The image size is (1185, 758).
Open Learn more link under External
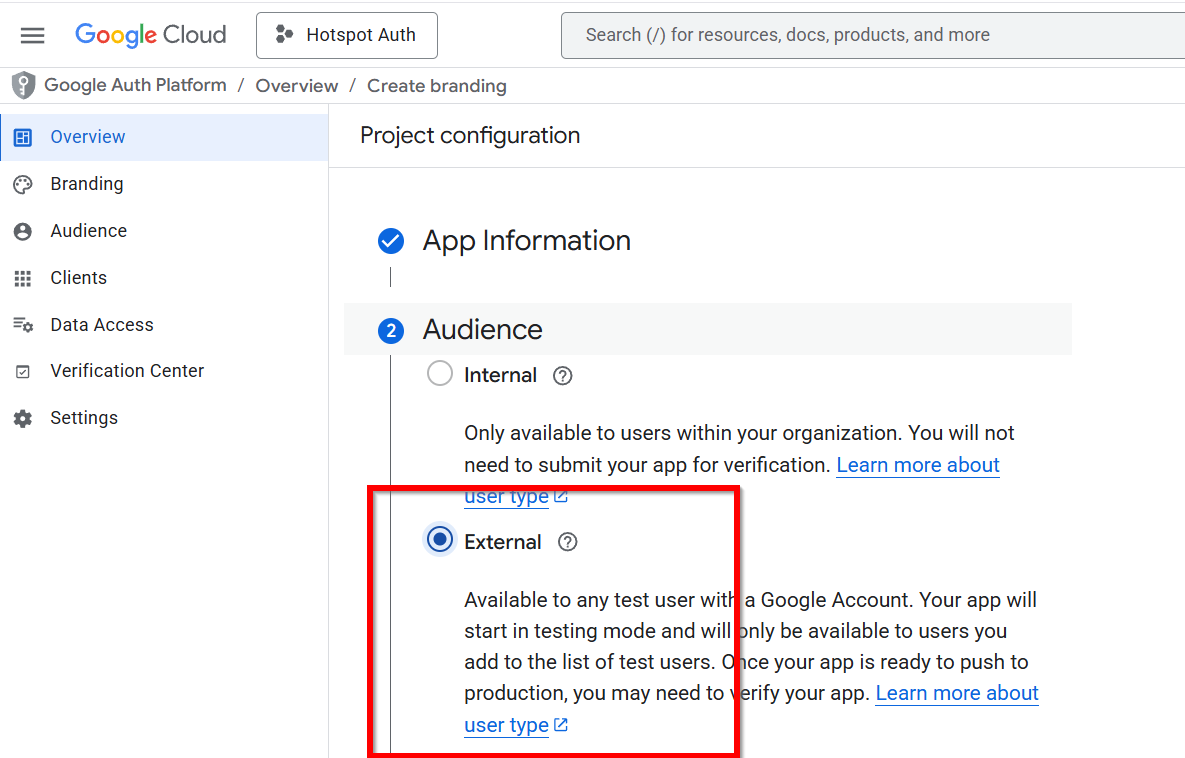coord(956,694)
